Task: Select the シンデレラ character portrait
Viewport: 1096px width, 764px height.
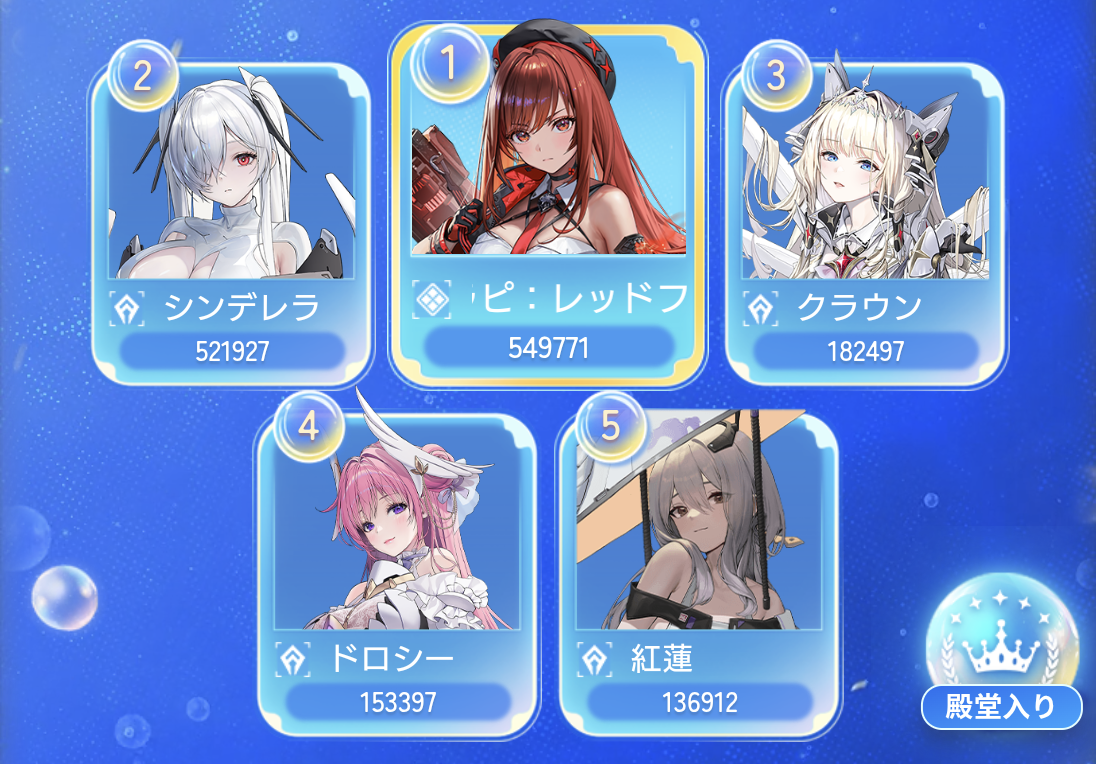Action: tap(231, 173)
